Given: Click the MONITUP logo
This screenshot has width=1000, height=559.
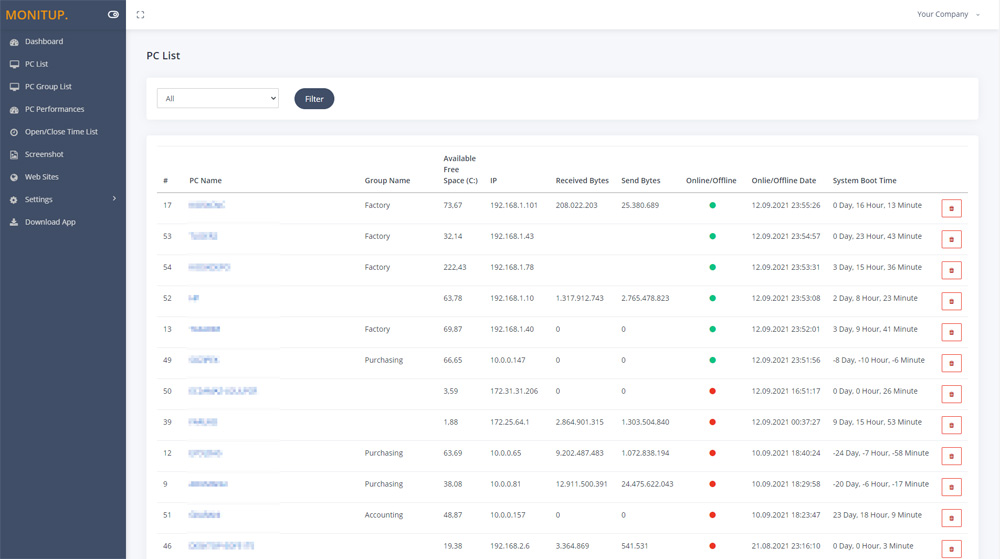Looking at the screenshot, I should click(36, 15).
